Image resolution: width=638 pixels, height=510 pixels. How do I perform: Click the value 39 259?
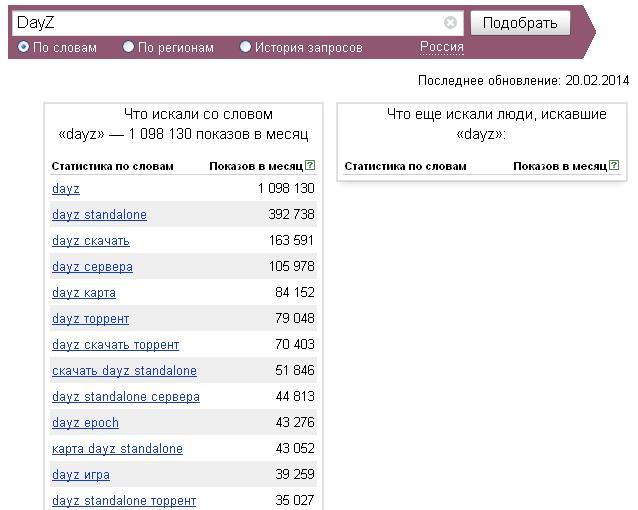[x=295, y=474]
